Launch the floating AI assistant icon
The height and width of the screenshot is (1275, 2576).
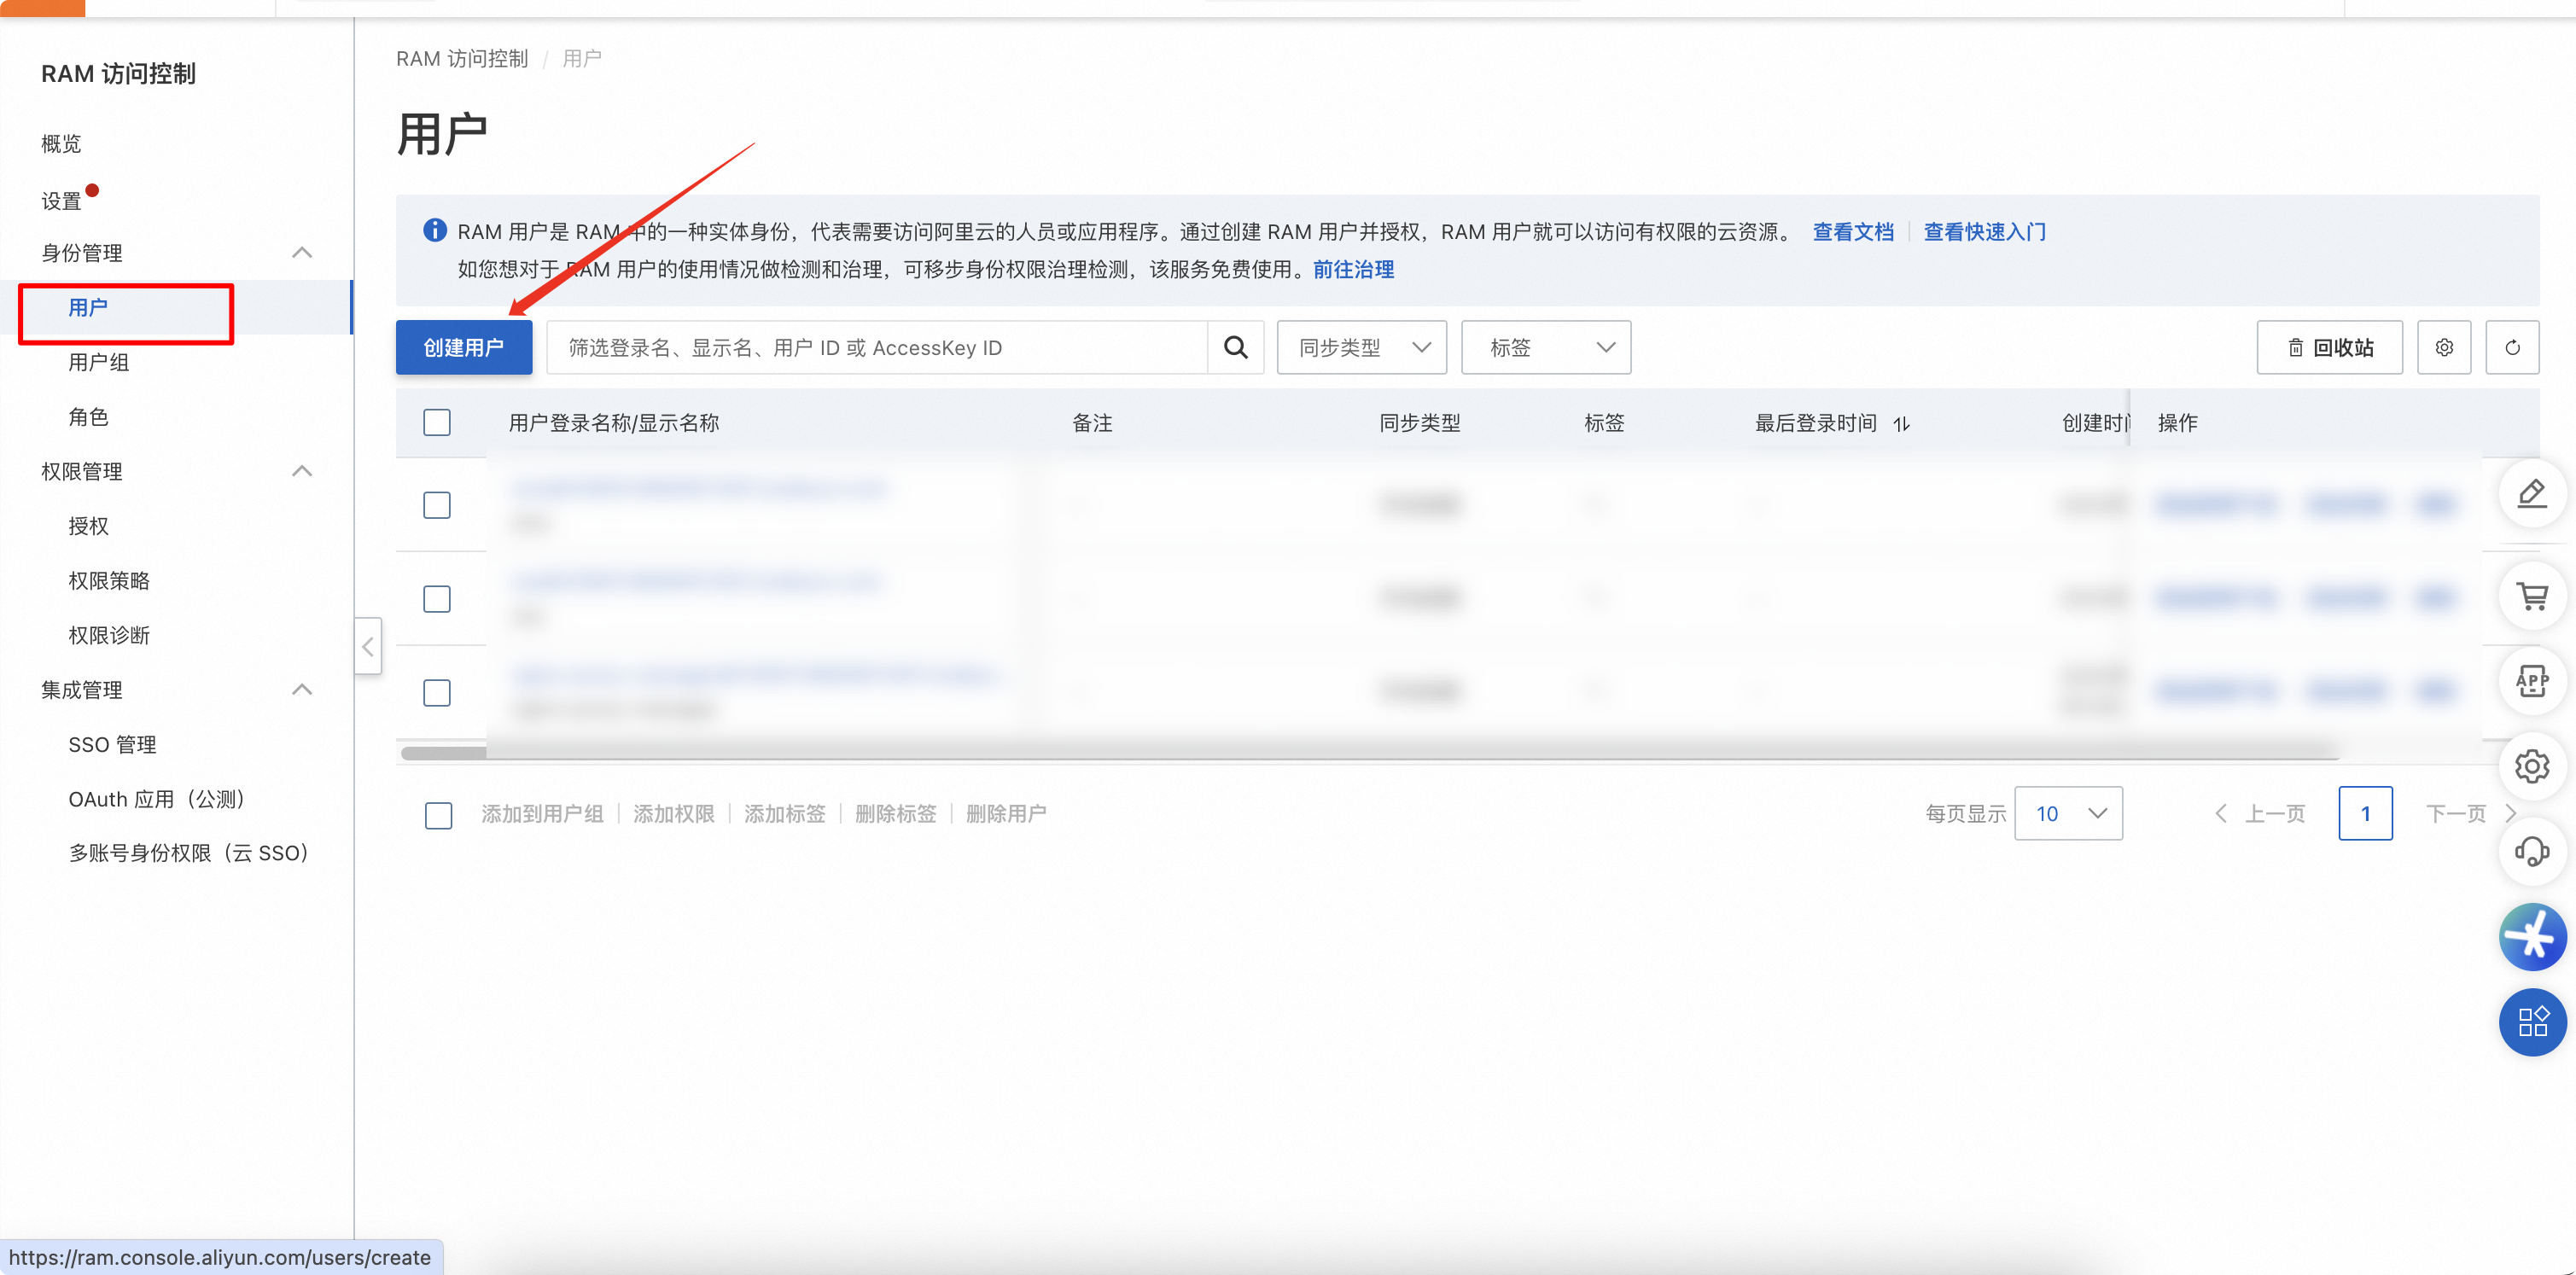click(2532, 937)
